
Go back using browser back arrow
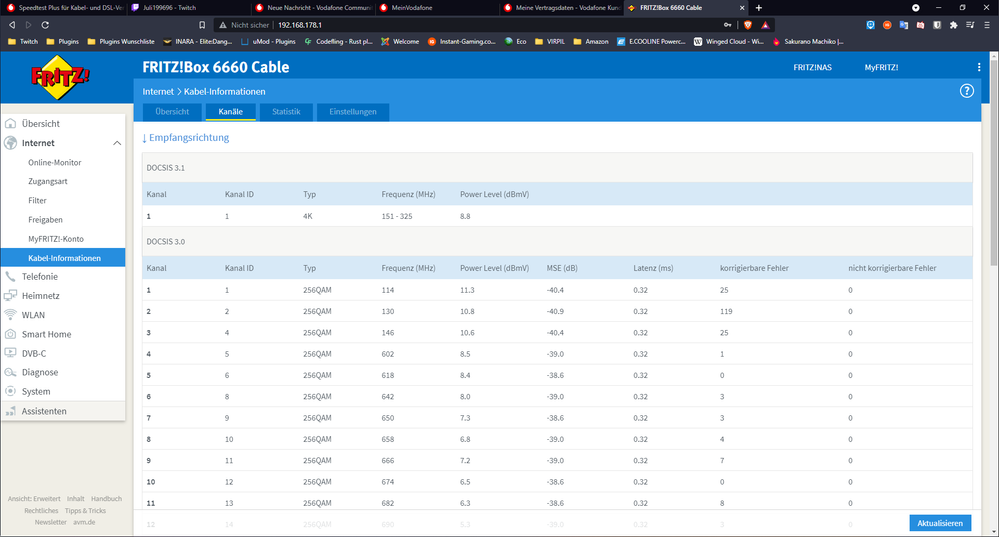click(x=11, y=25)
